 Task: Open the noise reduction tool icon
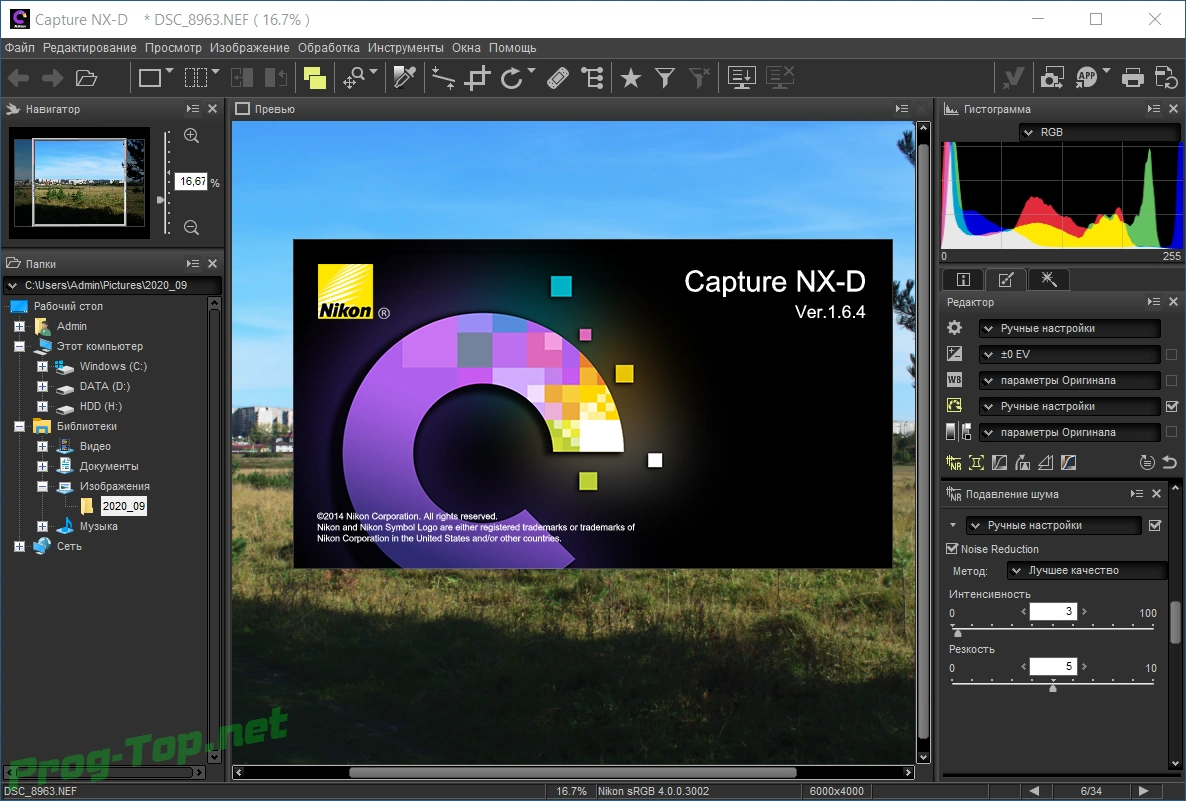[x=954, y=463]
